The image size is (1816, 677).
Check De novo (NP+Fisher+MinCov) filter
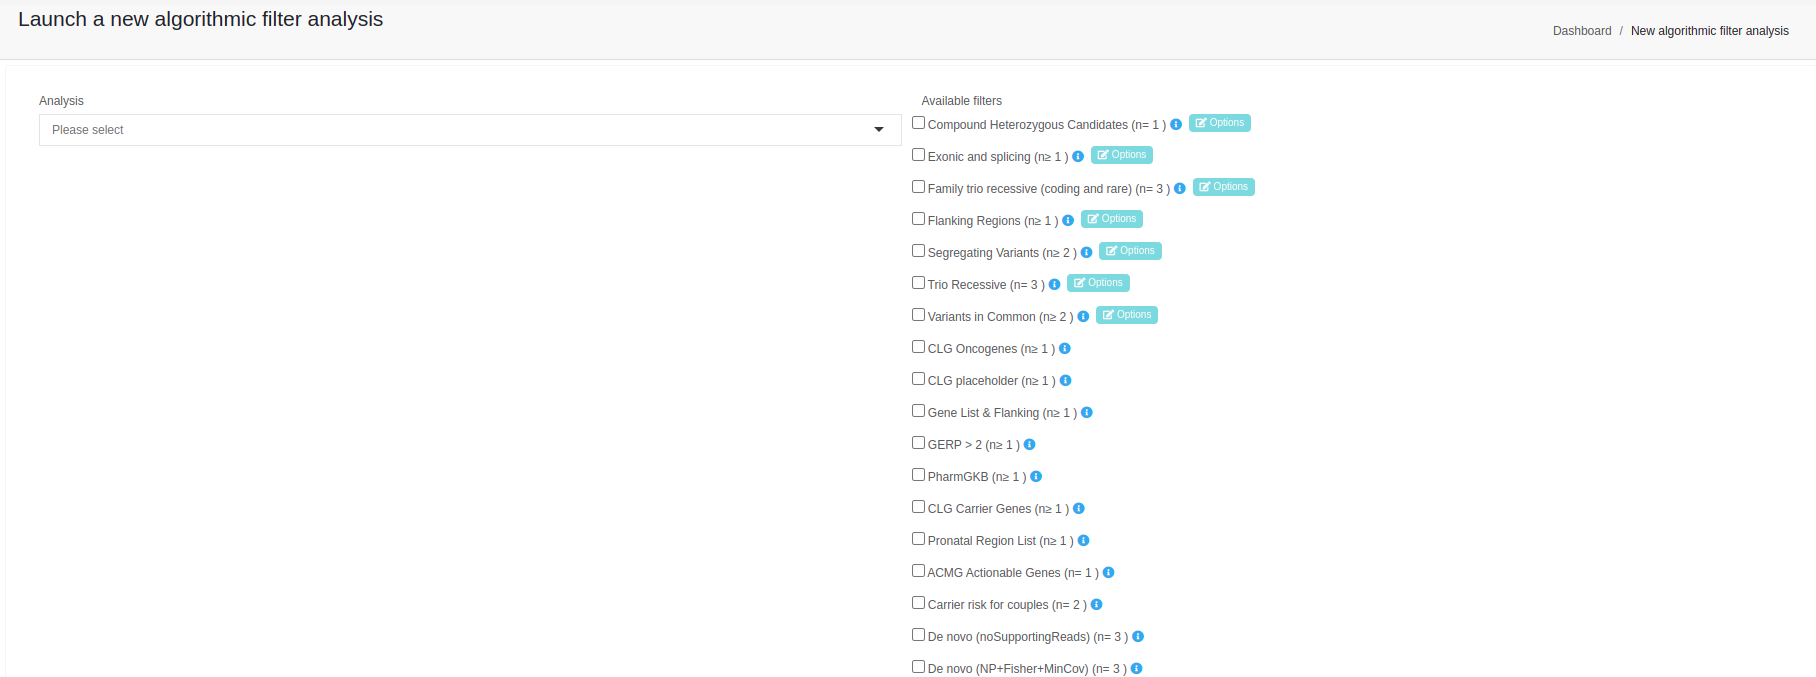(x=918, y=667)
